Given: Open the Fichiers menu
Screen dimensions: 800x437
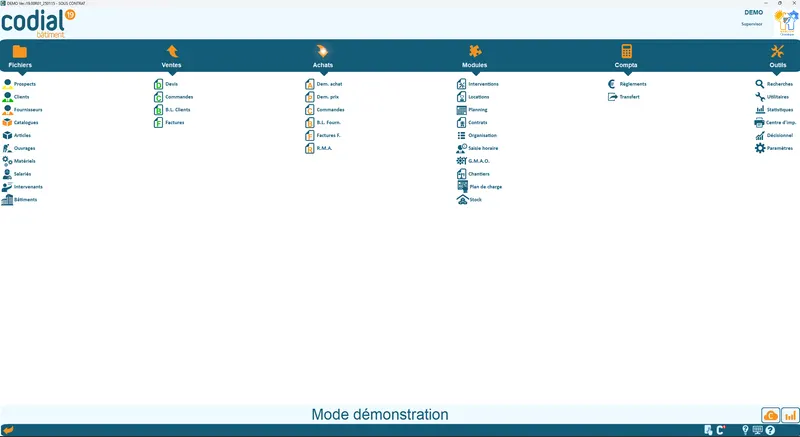Looking at the screenshot, I should point(20,56).
